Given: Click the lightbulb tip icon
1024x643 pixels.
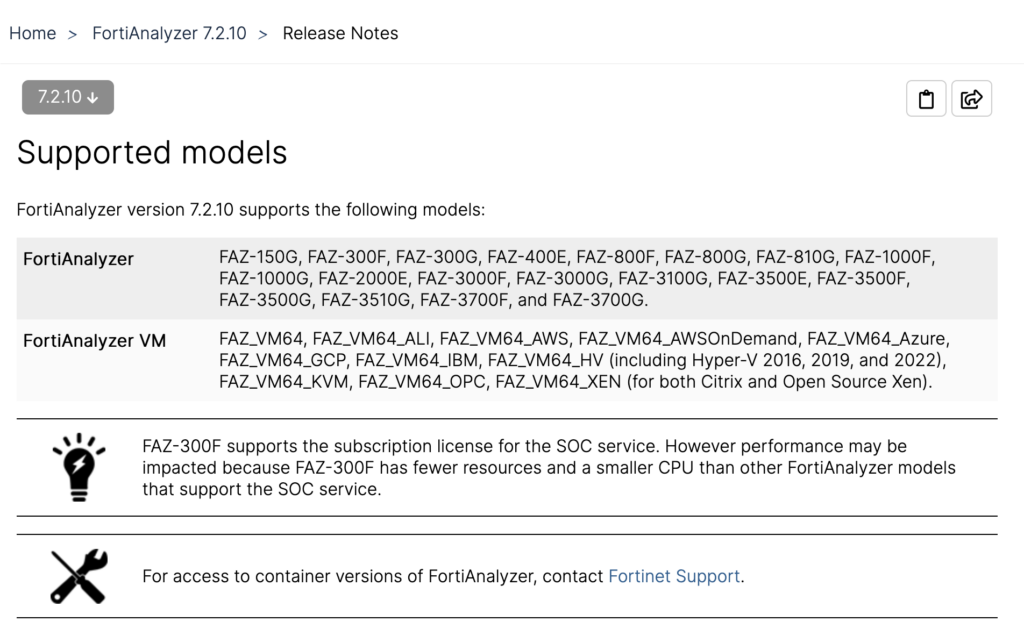Looking at the screenshot, I should click(x=78, y=466).
